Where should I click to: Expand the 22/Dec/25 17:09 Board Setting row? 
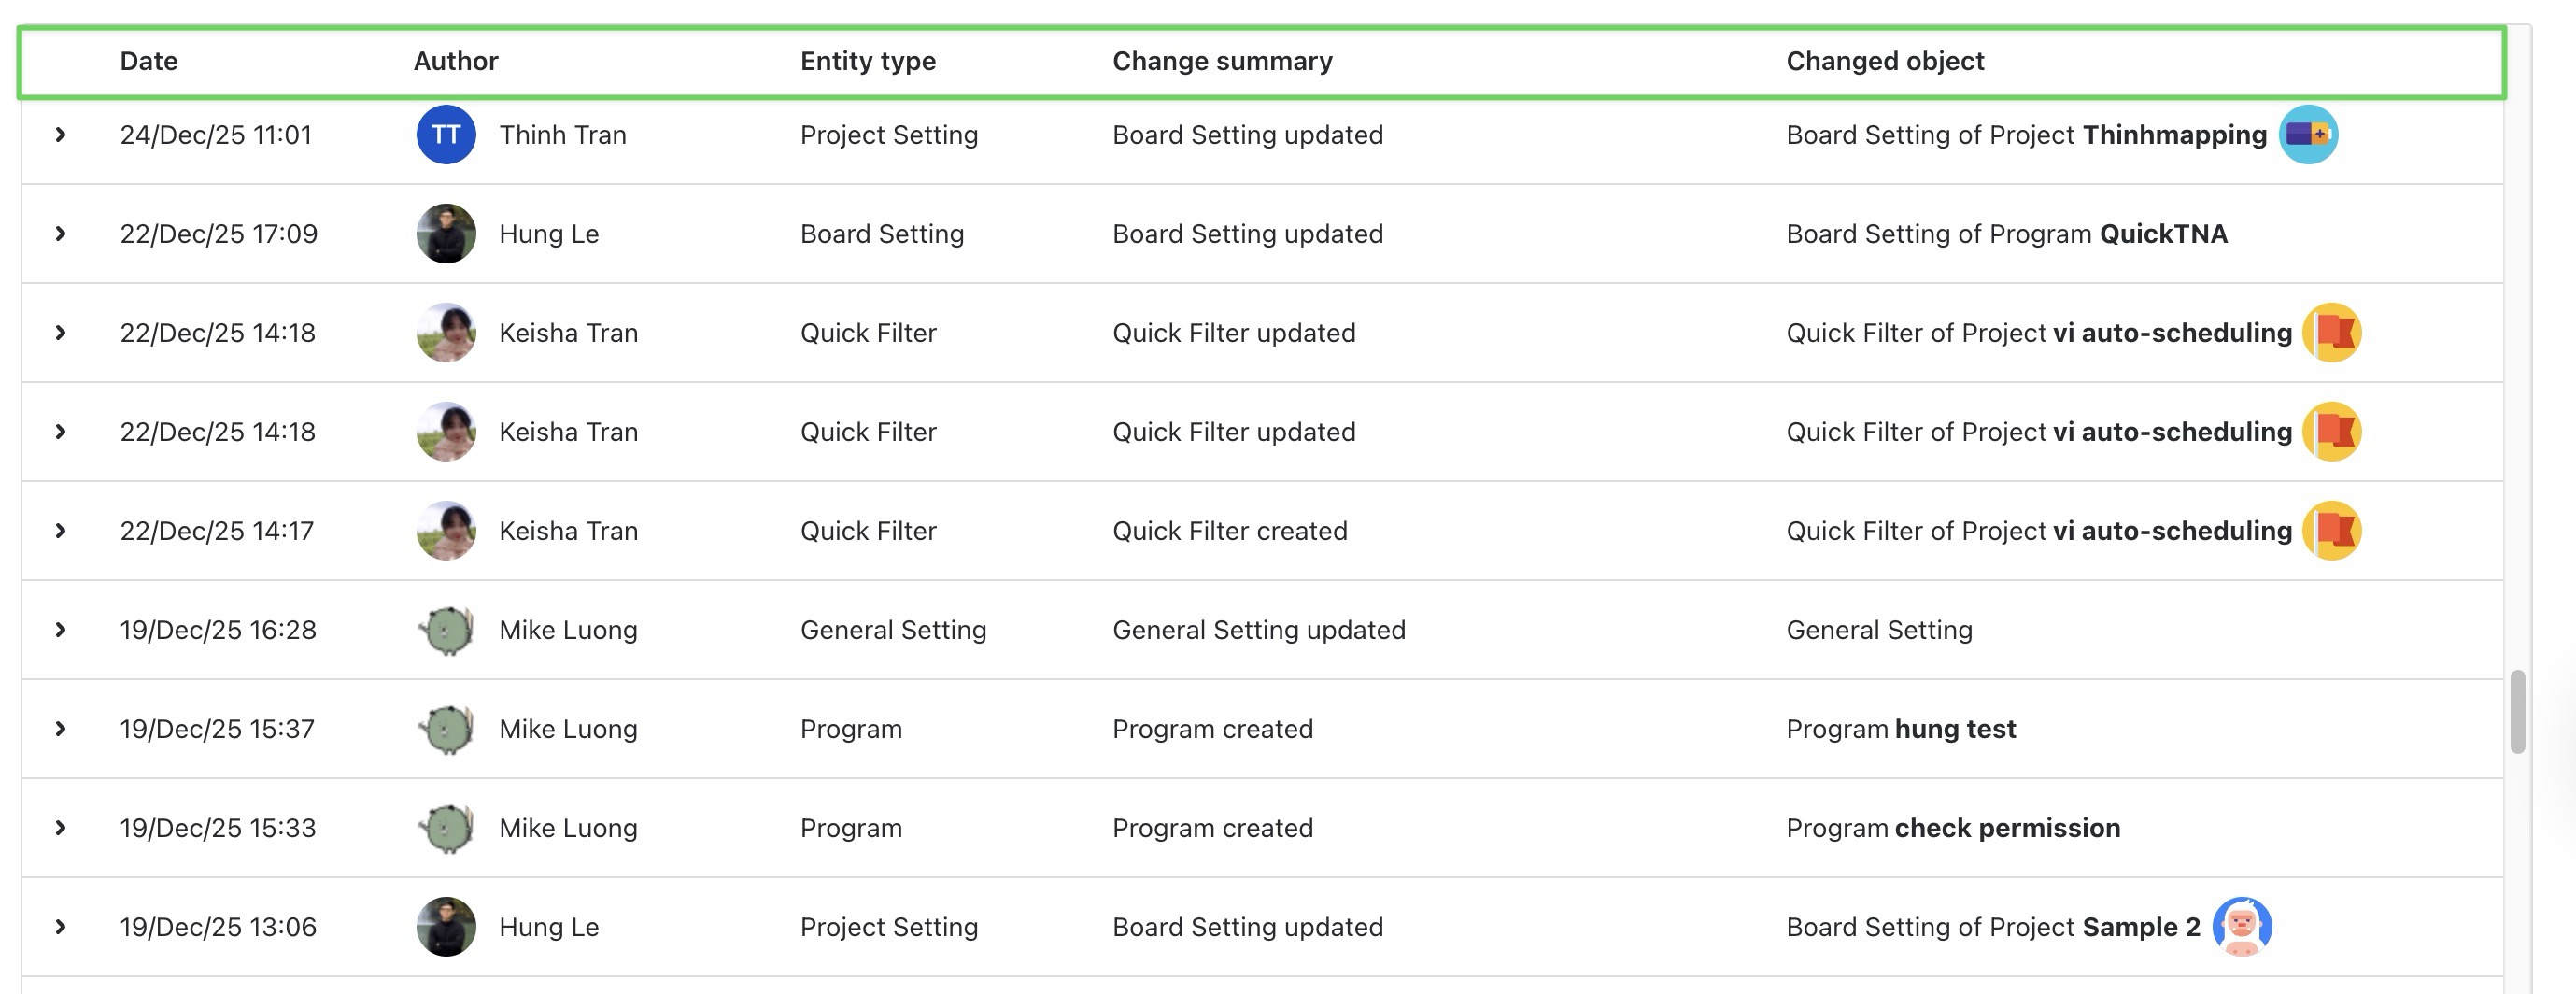[61, 233]
